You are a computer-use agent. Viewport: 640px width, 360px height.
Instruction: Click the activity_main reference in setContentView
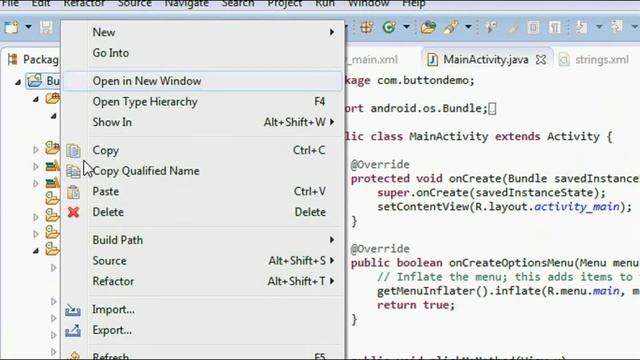pyautogui.click(x=577, y=207)
